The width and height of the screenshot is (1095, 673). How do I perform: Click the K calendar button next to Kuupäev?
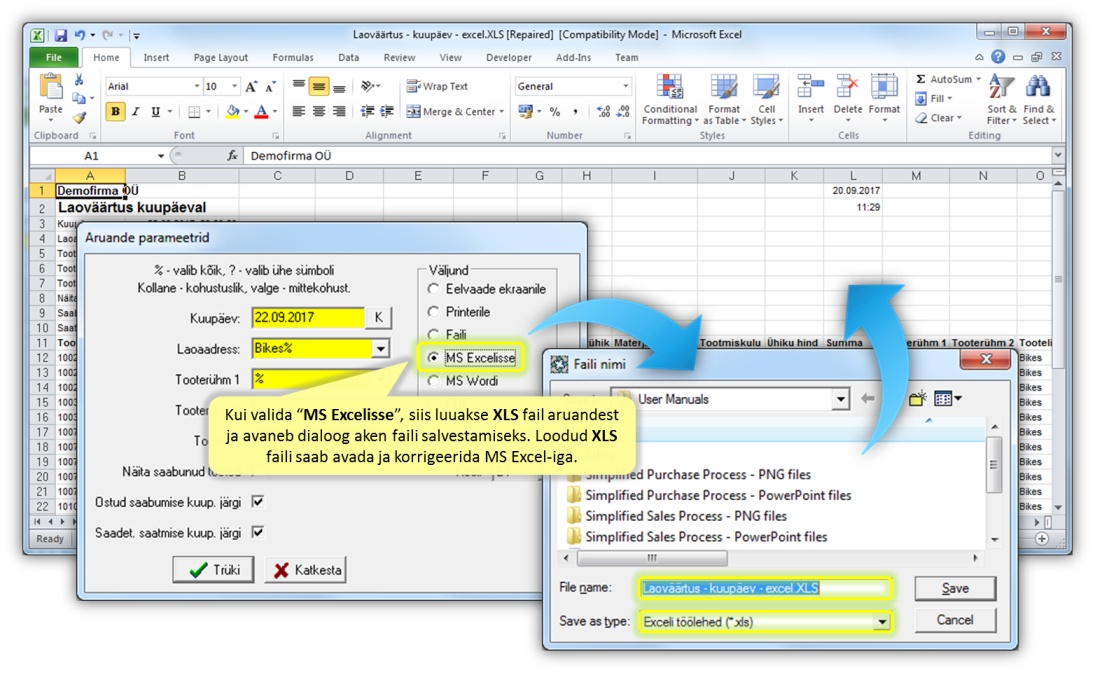click(379, 318)
